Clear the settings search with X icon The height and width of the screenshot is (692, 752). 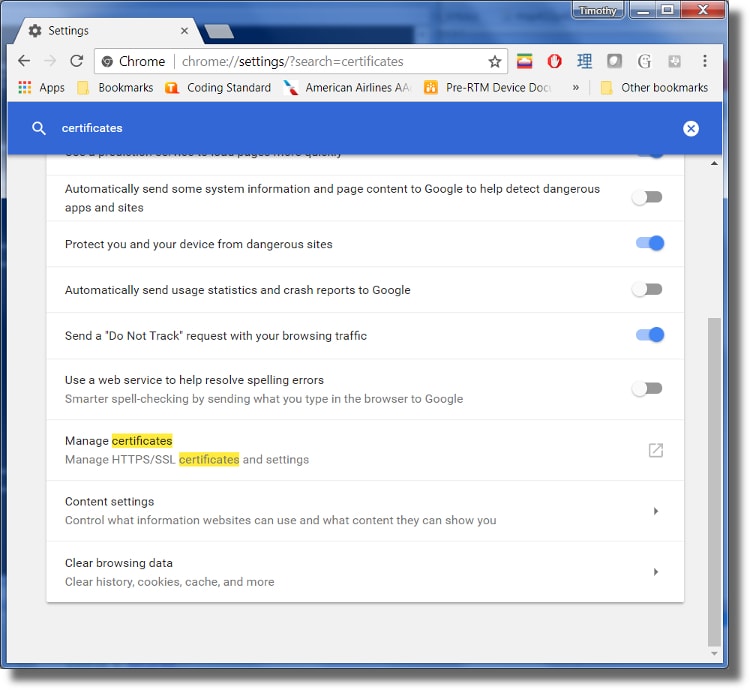[690, 128]
